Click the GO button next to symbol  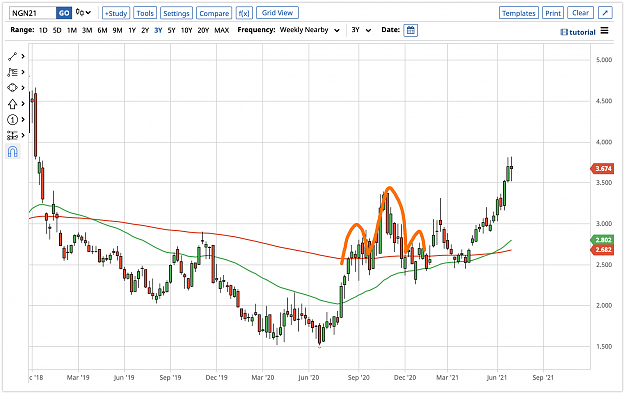[x=64, y=13]
